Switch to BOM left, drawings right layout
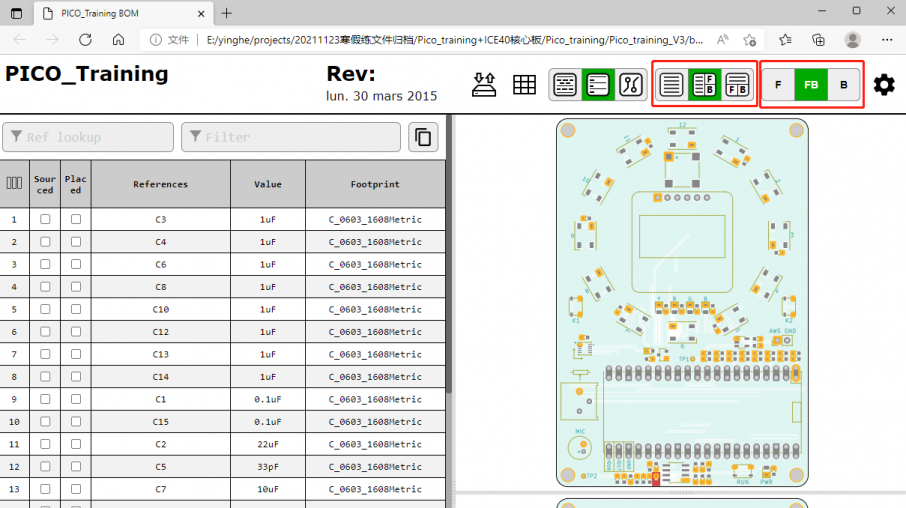Image resolution: width=906 pixels, height=508 pixels. 704,85
